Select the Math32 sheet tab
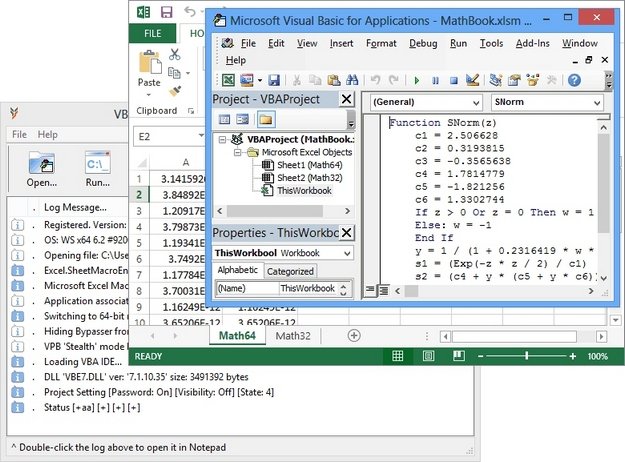 (x=293, y=336)
